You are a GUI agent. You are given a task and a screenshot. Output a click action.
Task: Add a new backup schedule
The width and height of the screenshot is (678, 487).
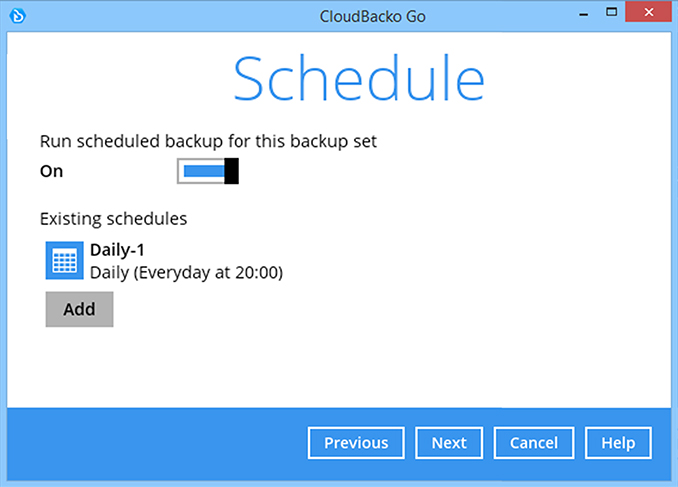tap(79, 309)
